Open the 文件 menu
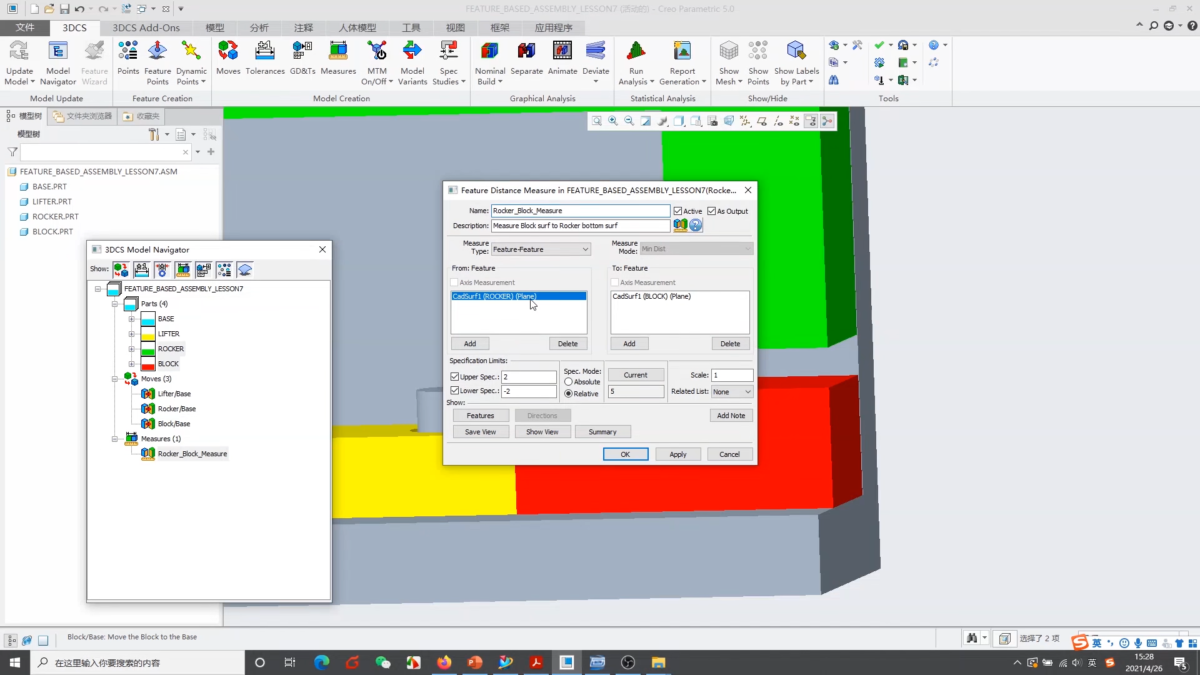The width and height of the screenshot is (1200, 675). click(24, 28)
